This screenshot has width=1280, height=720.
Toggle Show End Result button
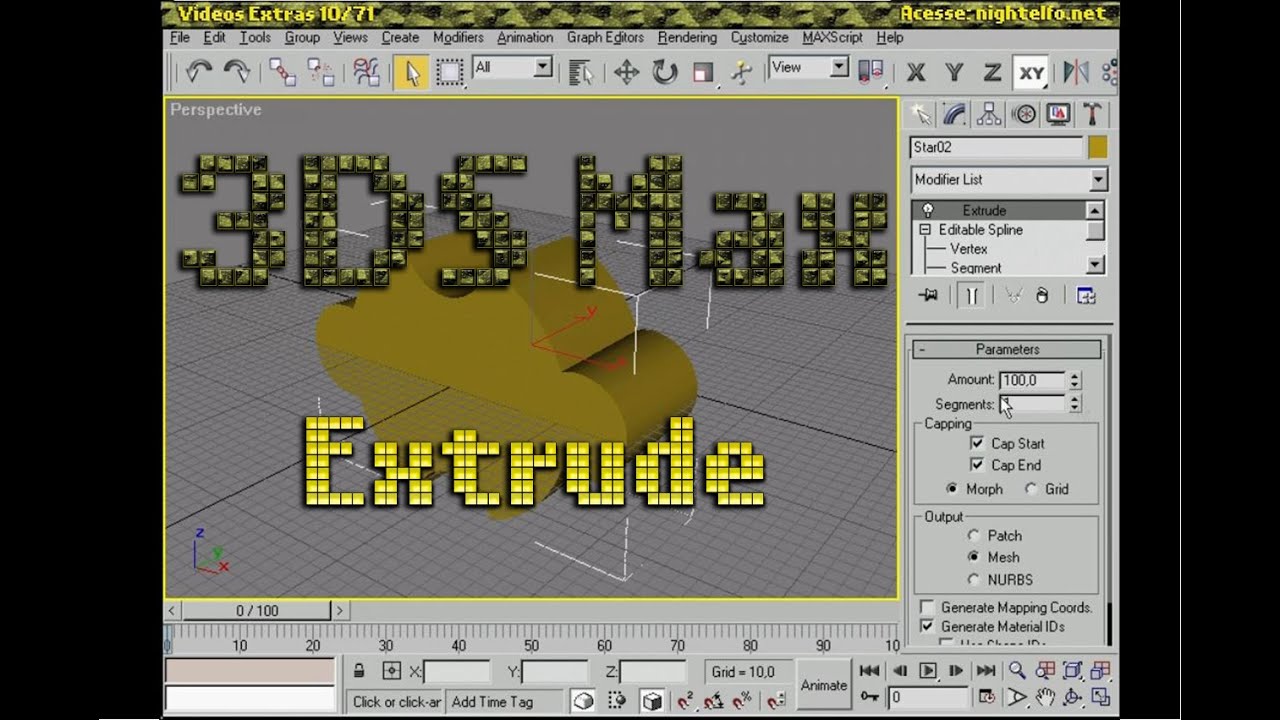[971, 295]
